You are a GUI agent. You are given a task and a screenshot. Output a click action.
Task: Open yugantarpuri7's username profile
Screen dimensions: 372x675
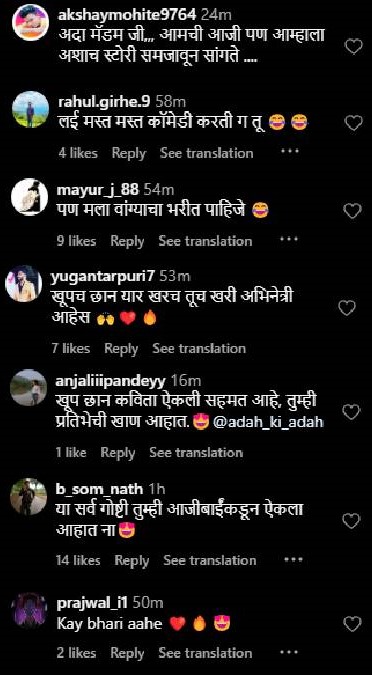click(x=102, y=277)
